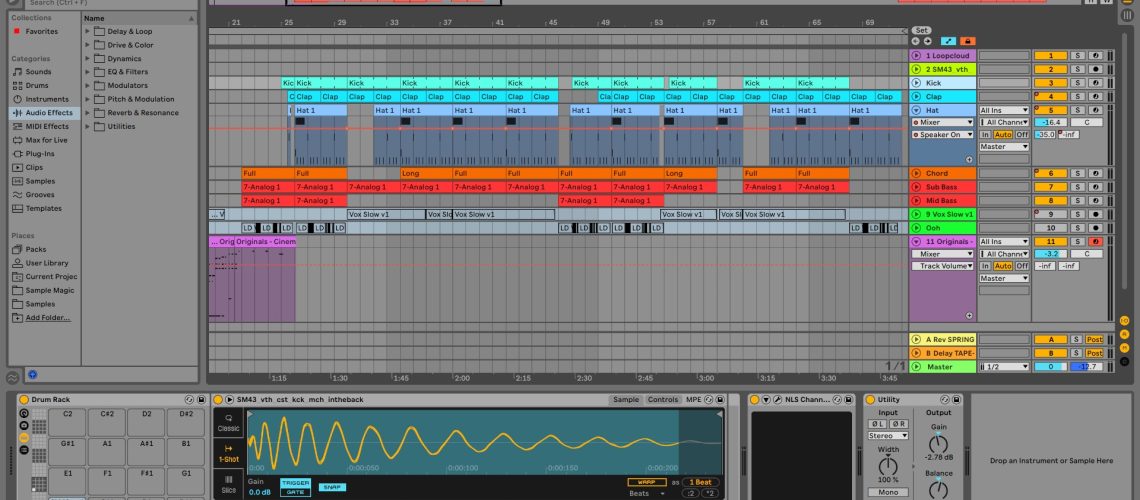Click the arrangement lock icon
This screenshot has width=1140, height=500.
[x=968, y=41]
